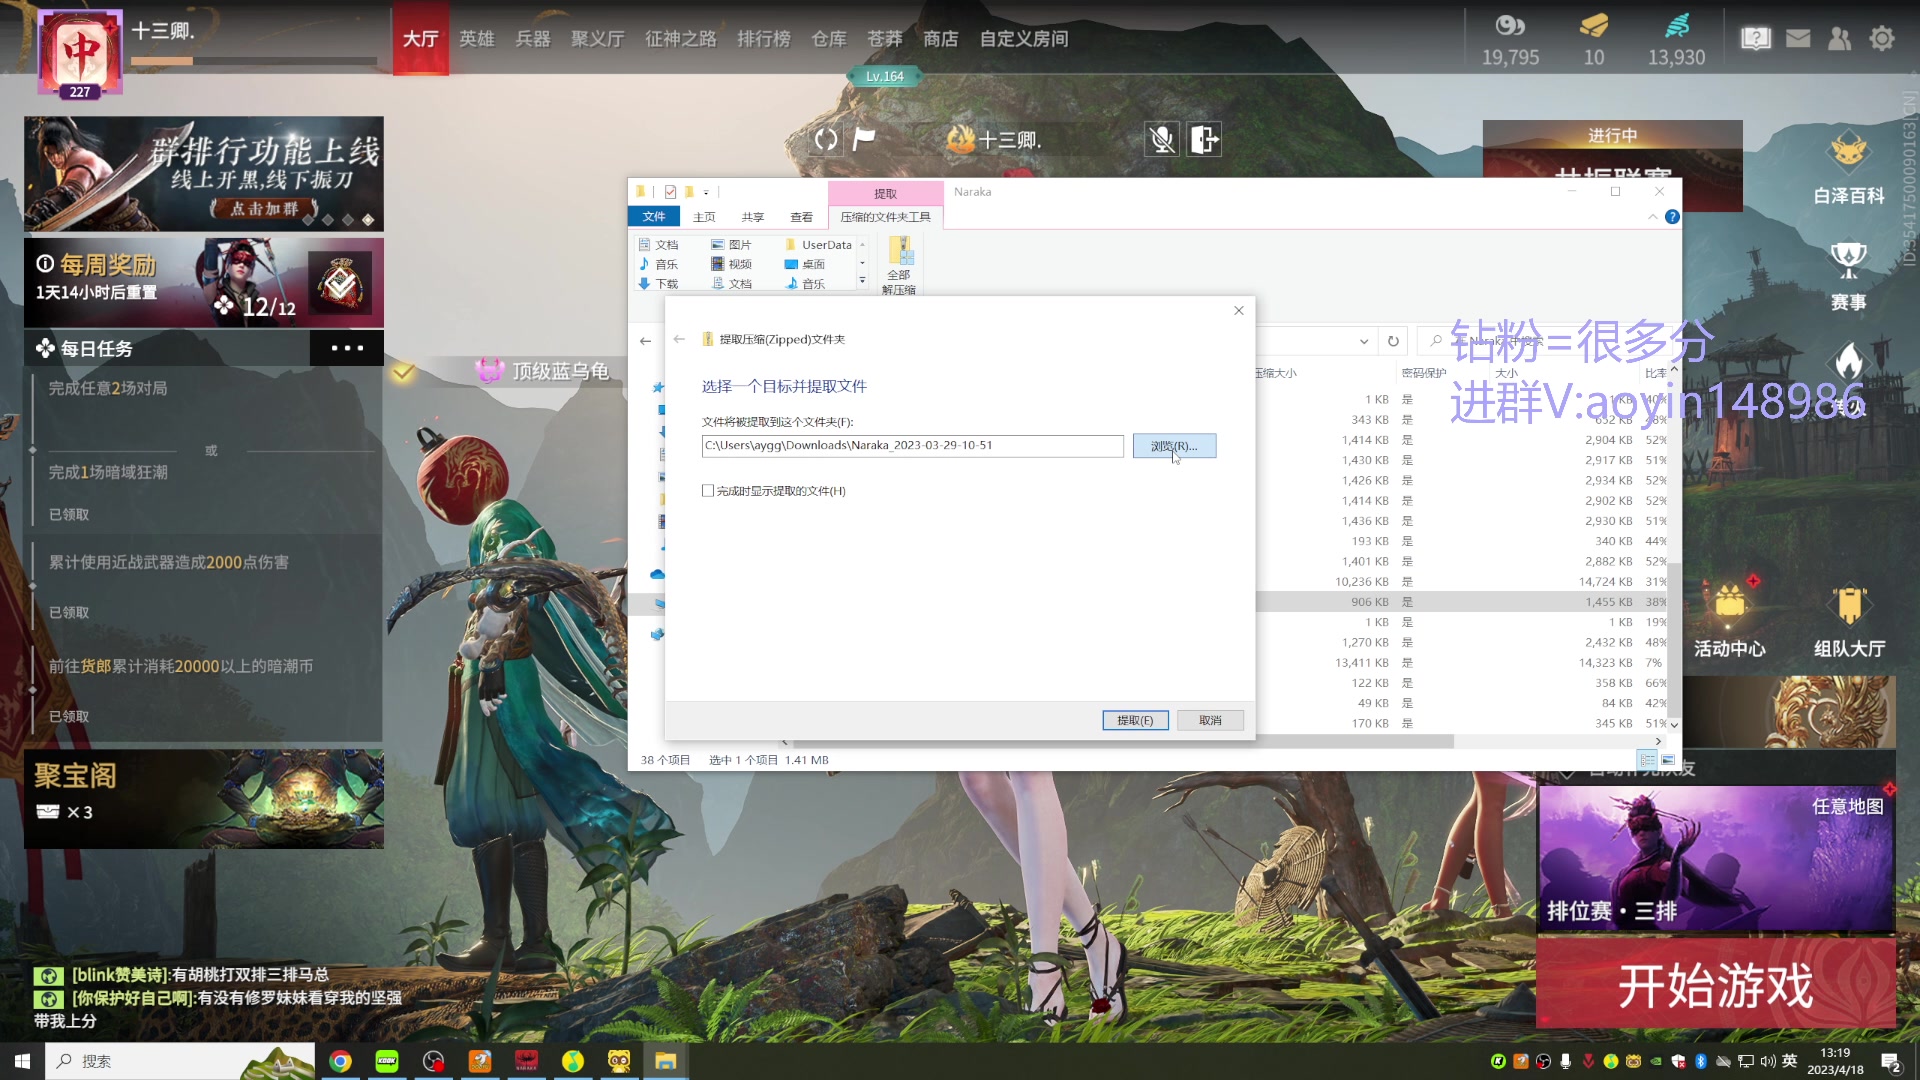Click the Explorer back navigation arrow
This screenshot has height=1080, width=1920.
[645, 341]
